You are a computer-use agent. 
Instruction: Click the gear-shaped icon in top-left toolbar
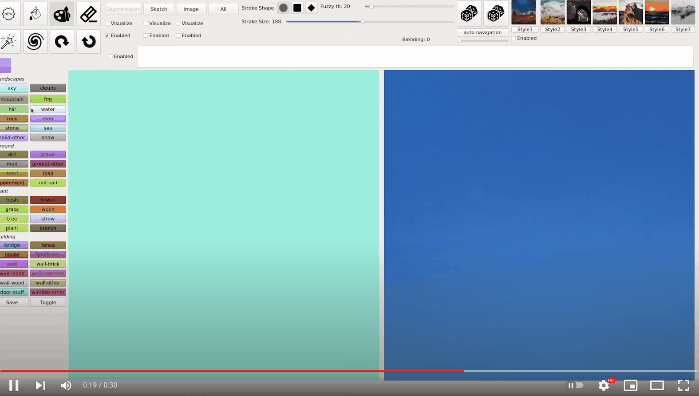[x=9, y=14]
